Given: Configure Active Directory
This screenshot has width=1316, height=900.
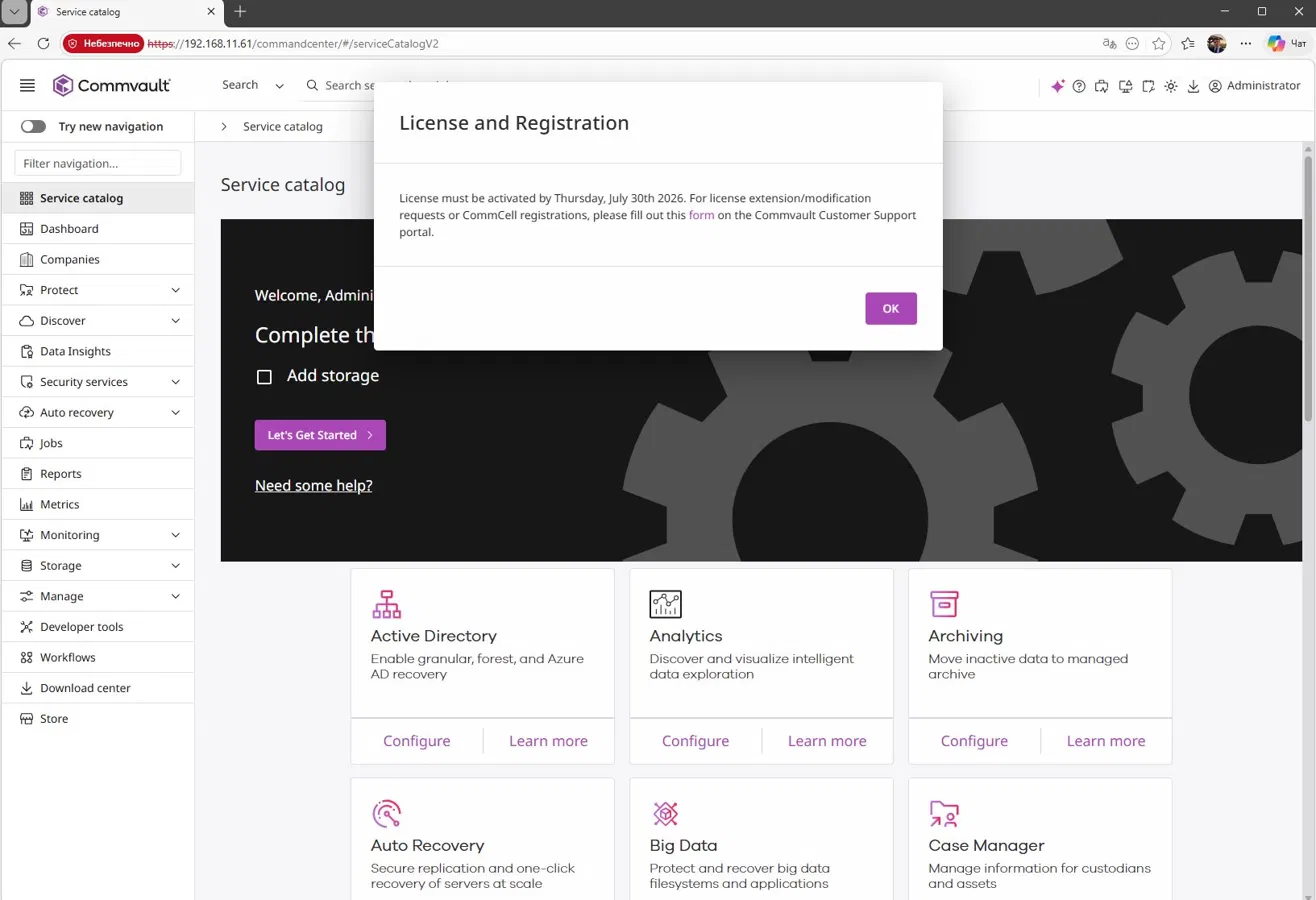Looking at the screenshot, I should coord(417,741).
